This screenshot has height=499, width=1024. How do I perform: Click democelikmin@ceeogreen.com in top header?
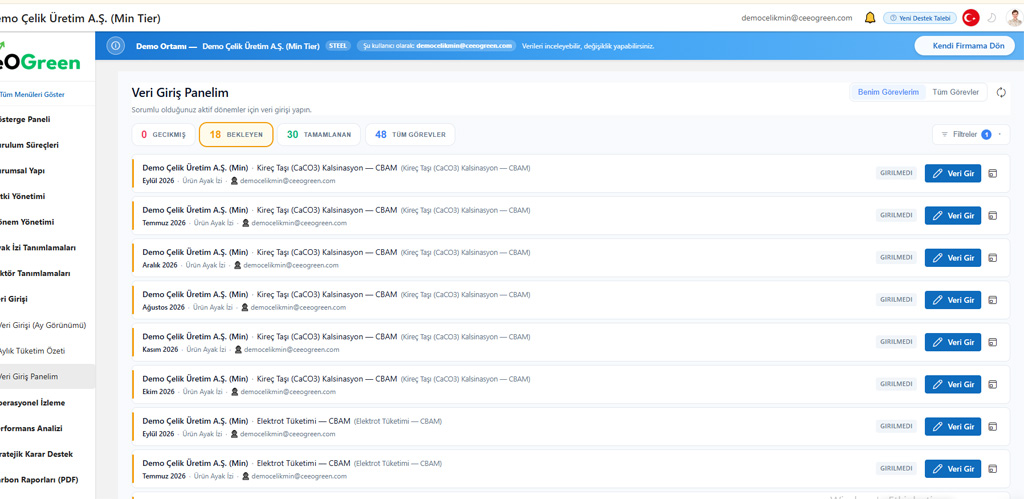coord(797,18)
